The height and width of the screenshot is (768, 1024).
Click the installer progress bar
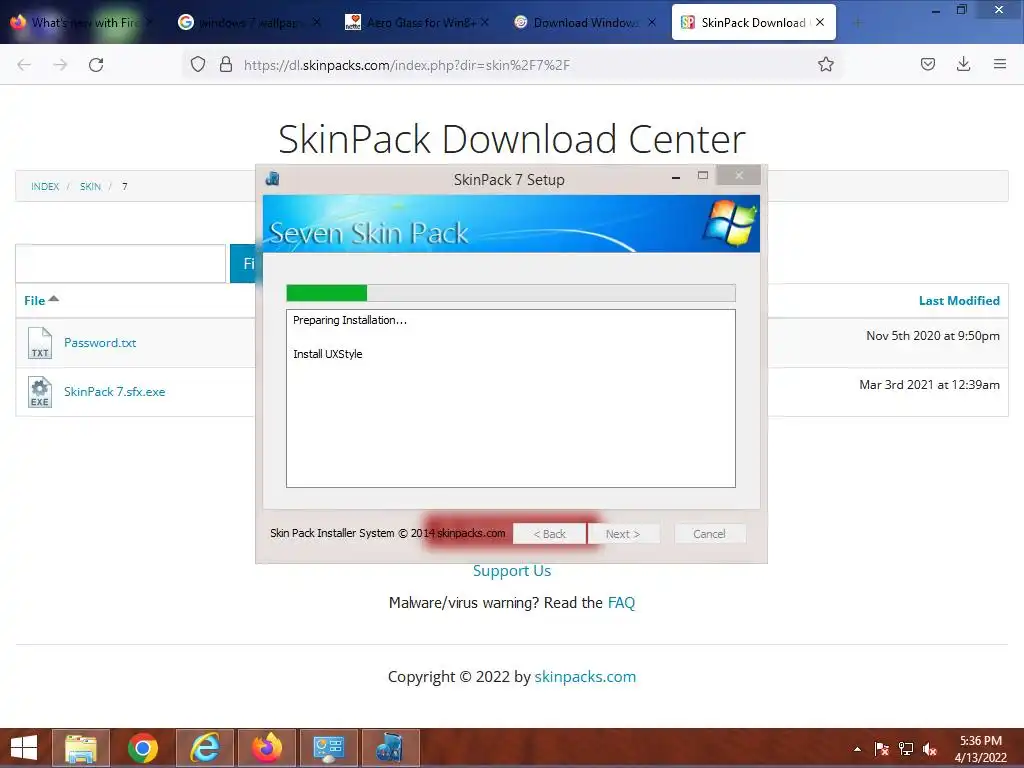tap(511, 293)
